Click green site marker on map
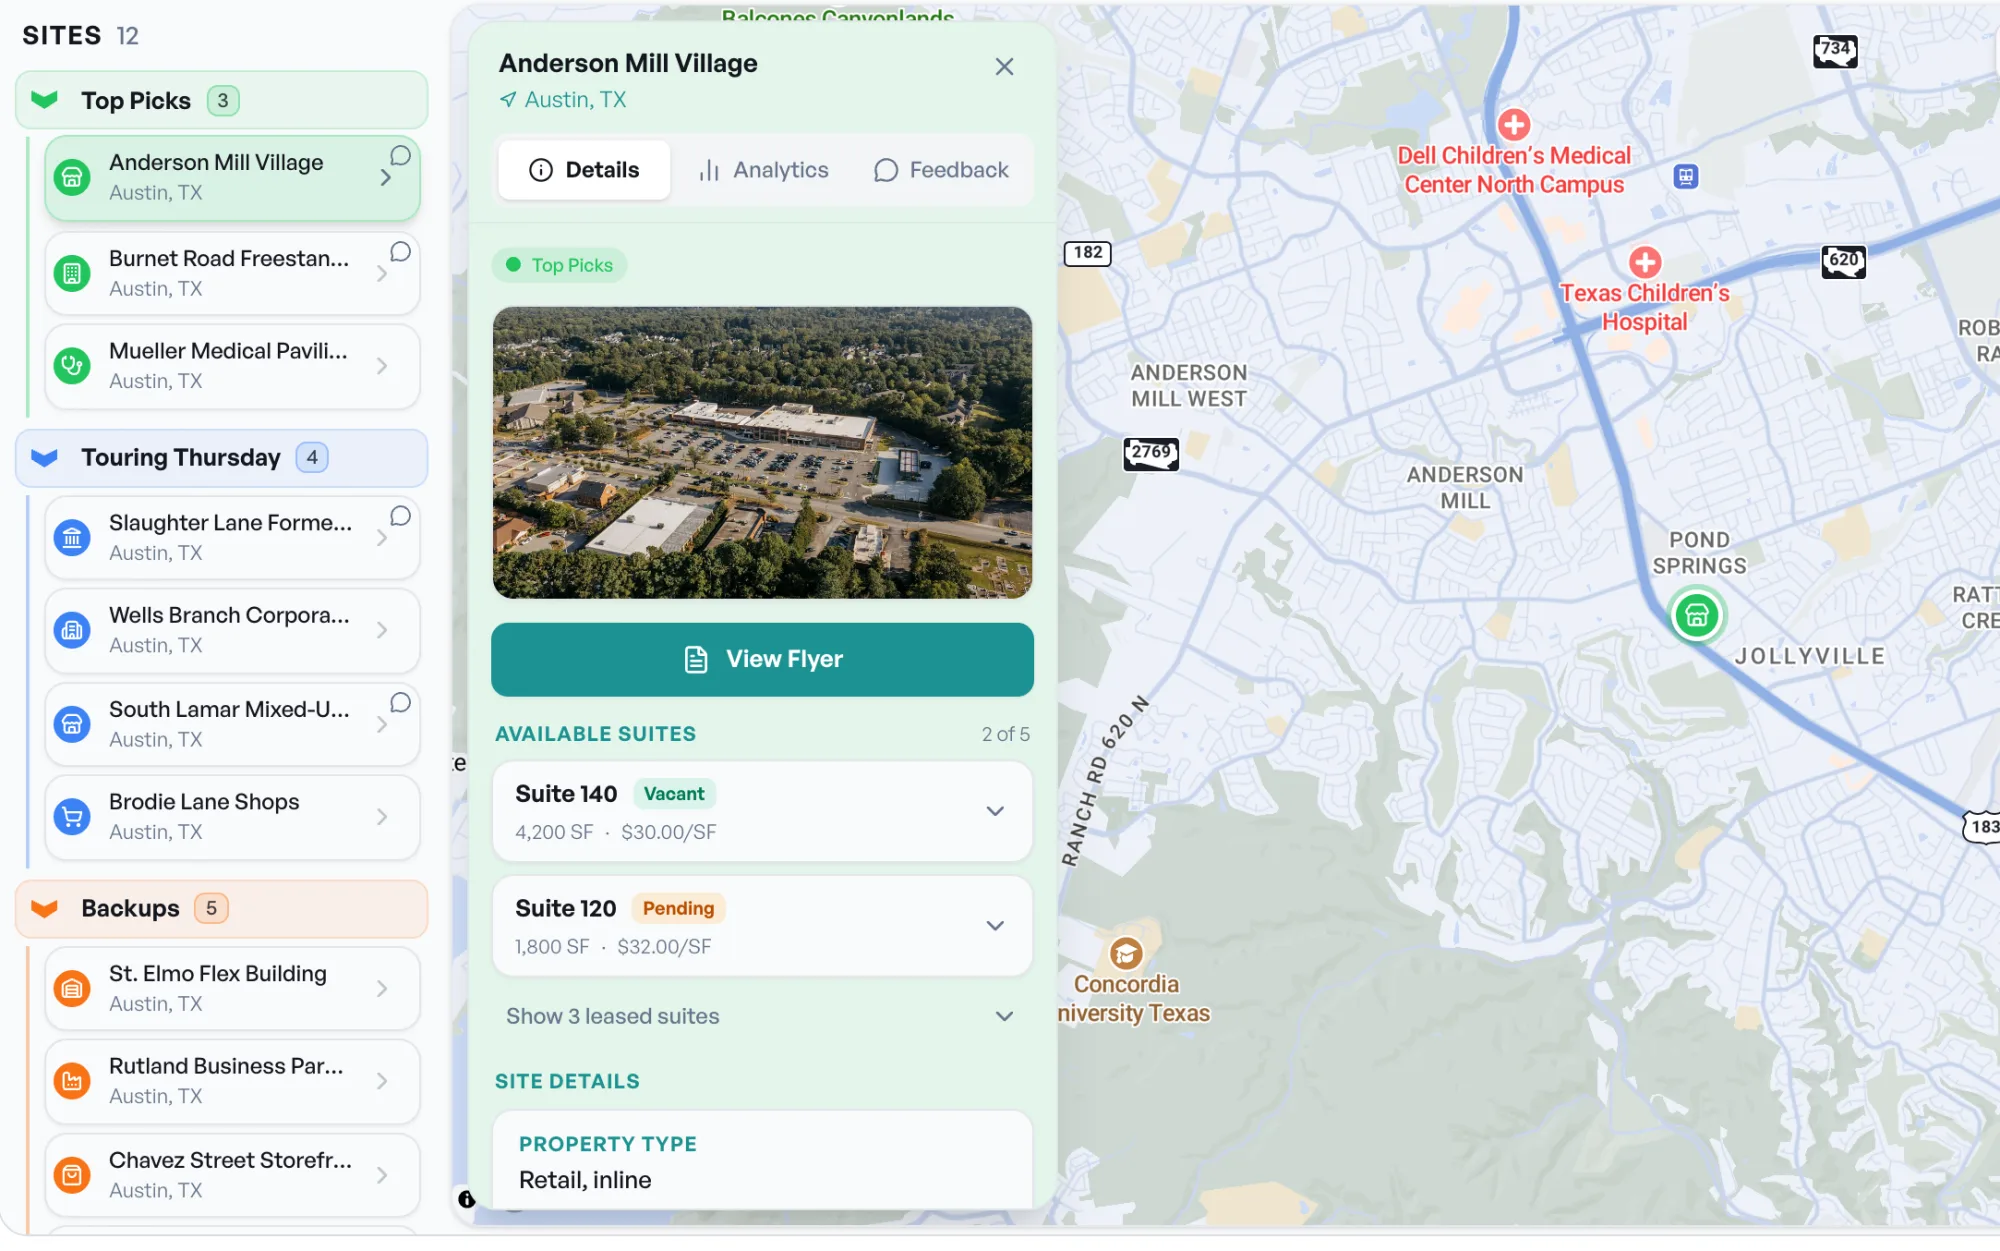This screenshot has height=1251, width=2000. tap(1696, 616)
